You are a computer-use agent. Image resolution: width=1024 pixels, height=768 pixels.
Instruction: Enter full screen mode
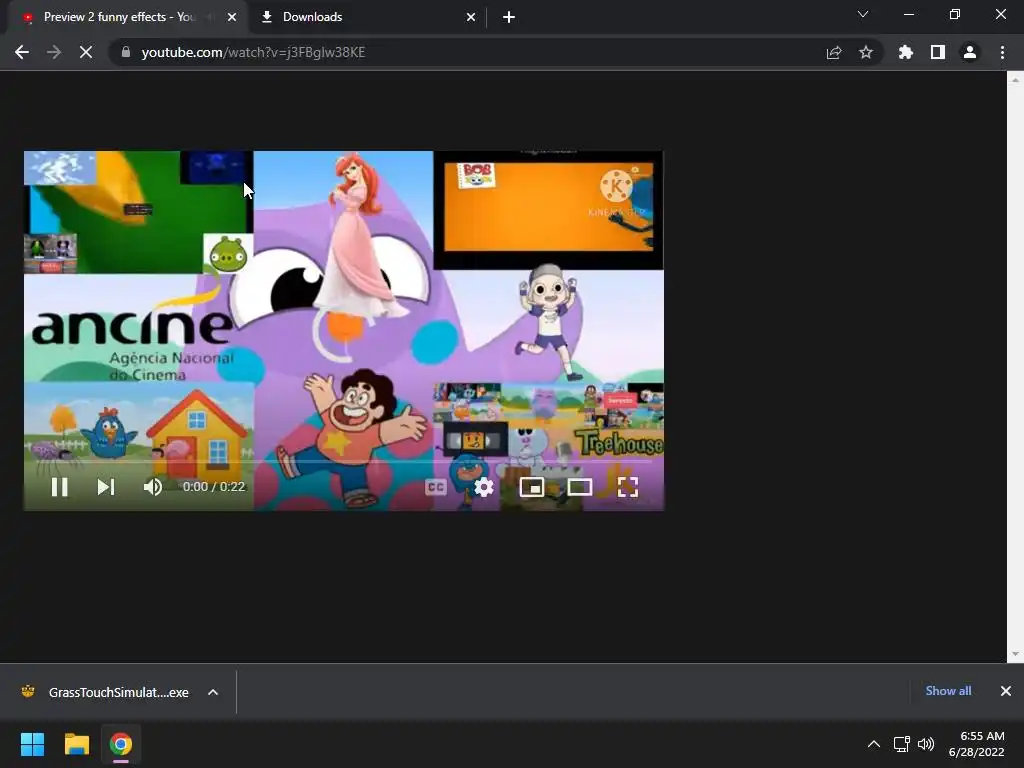pos(628,487)
